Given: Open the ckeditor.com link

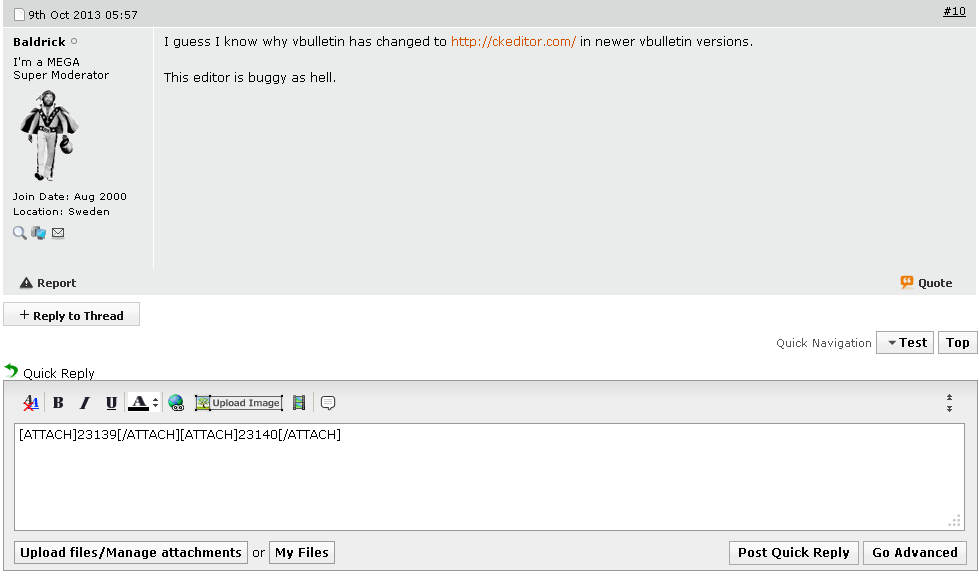Looking at the screenshot, I should [513, 42].
